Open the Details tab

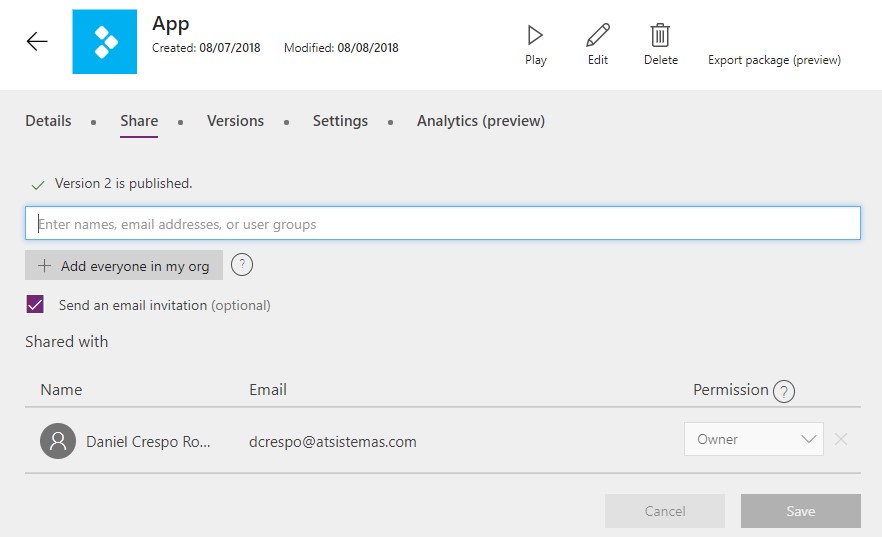[x=48, y=121]
